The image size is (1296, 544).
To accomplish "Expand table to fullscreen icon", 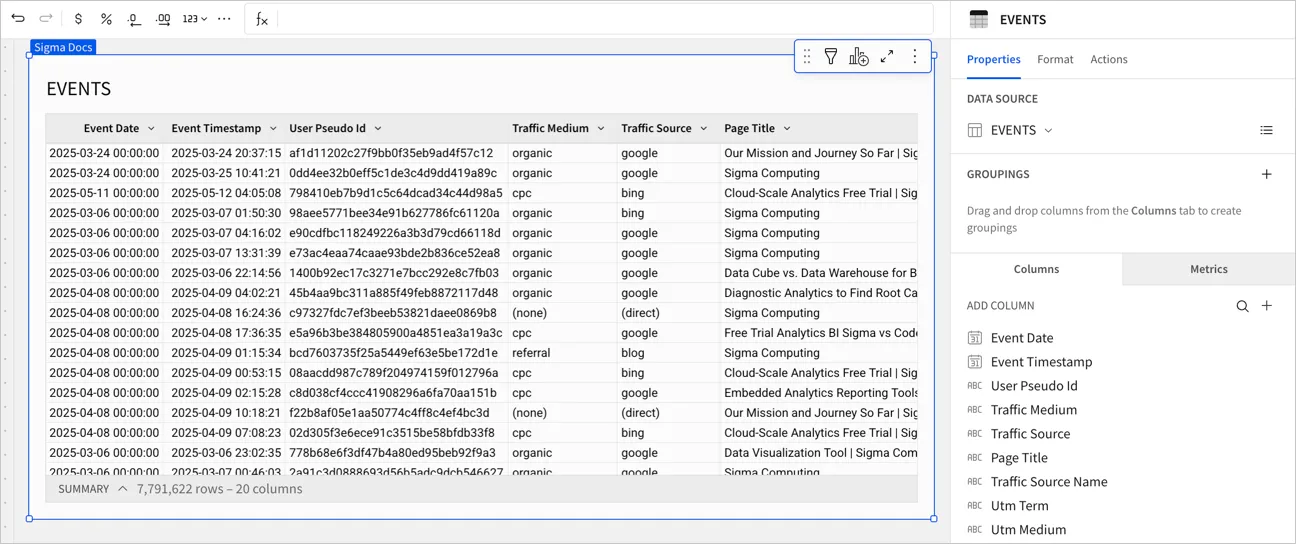I will [x=887, y=57].
